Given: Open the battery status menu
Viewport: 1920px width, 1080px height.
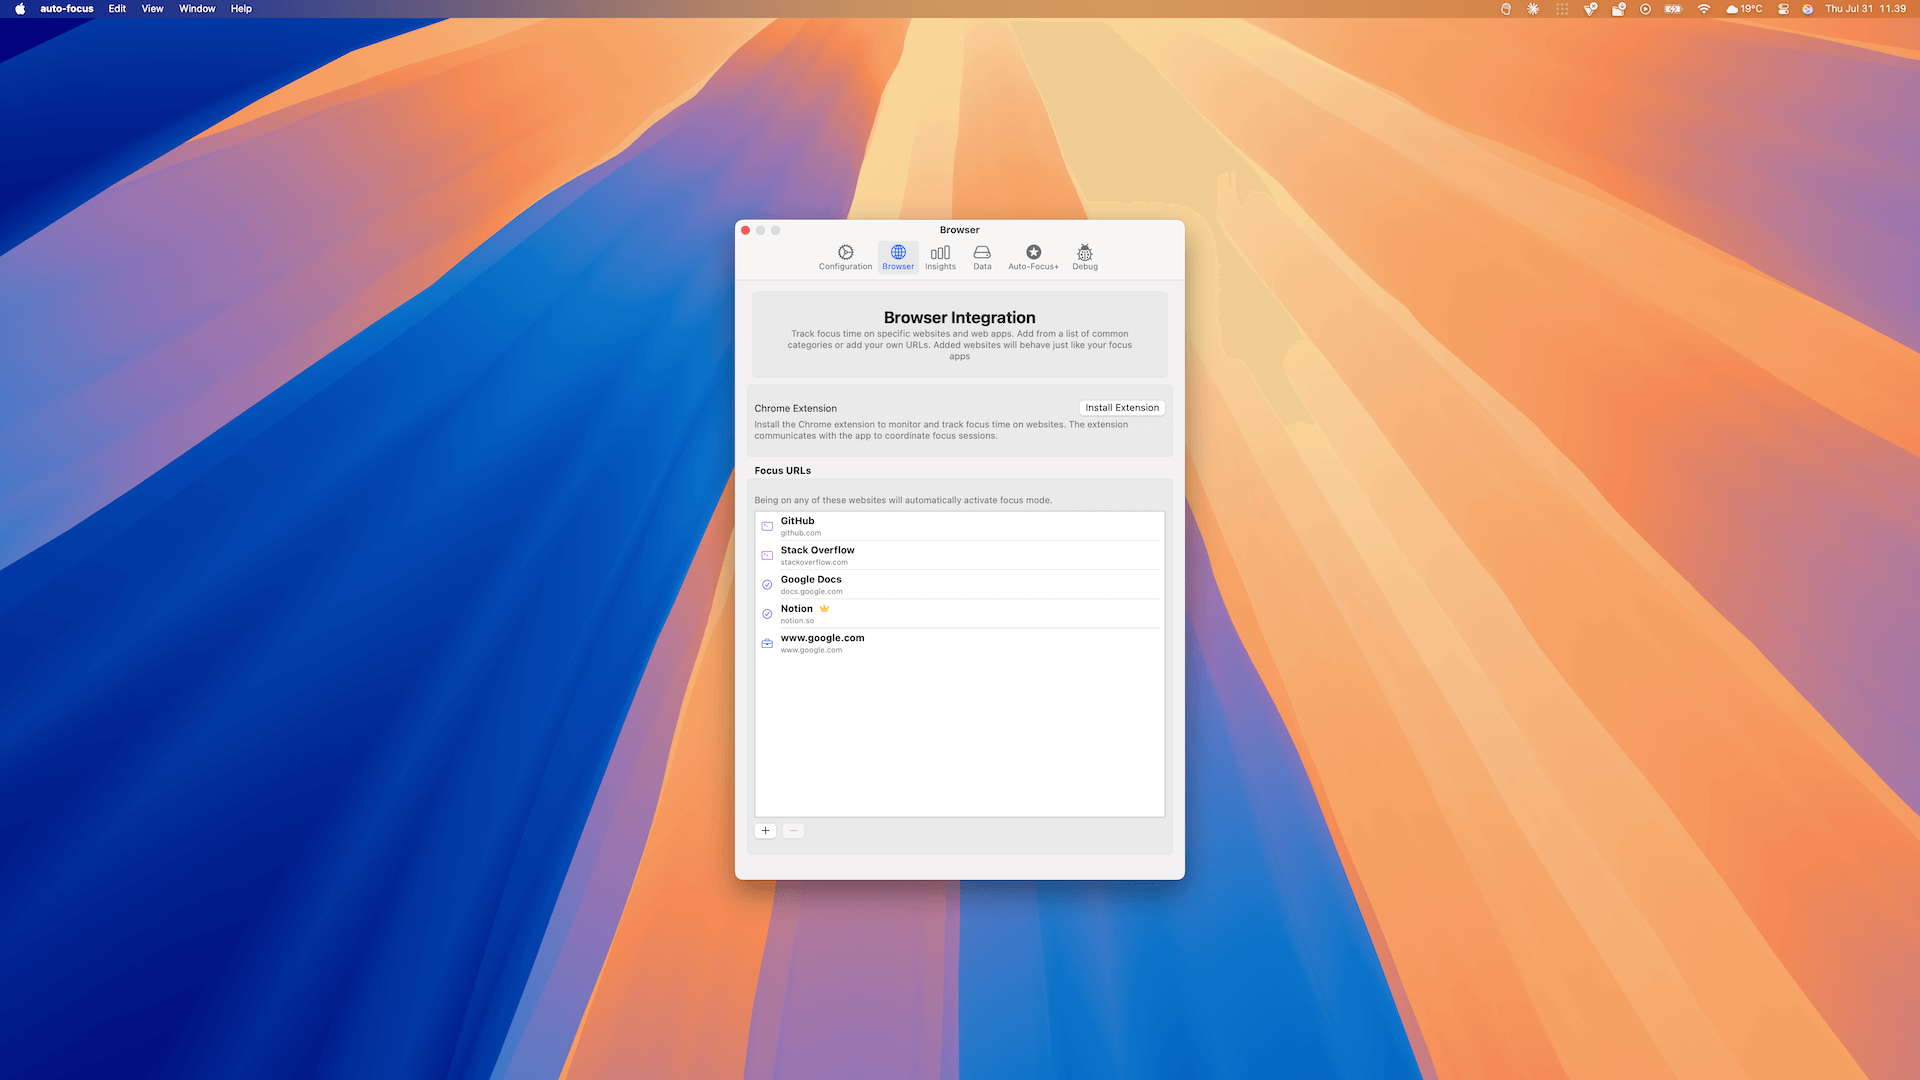Looking at the screenshot, I should point(1673,9).
